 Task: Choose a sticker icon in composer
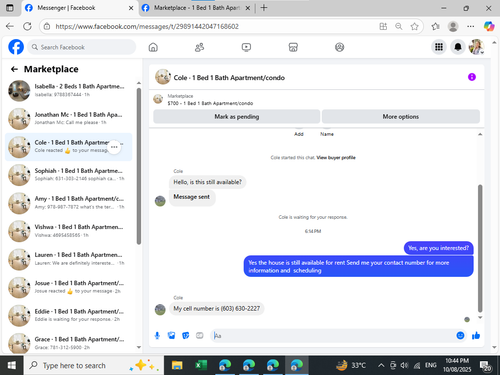[x=186, y=335]
